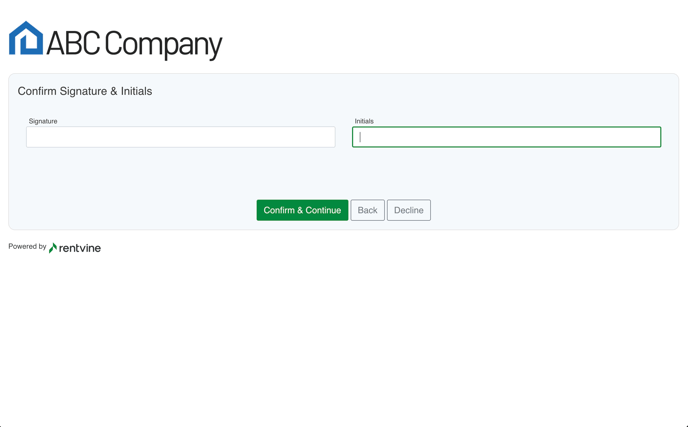This screenshot has height=427, width=688.
Task: Click the 'Initials' field label
Action: (364, 121)
